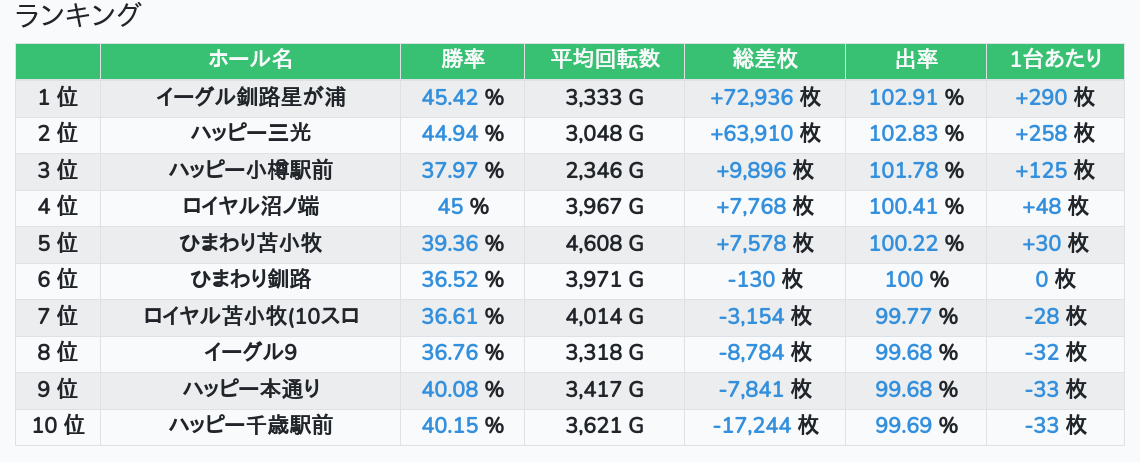This screenshot has height=462, width=1140.
Task: Select the 10 位 rank cell
Action: pyautogui.click(x=58, y=426)
